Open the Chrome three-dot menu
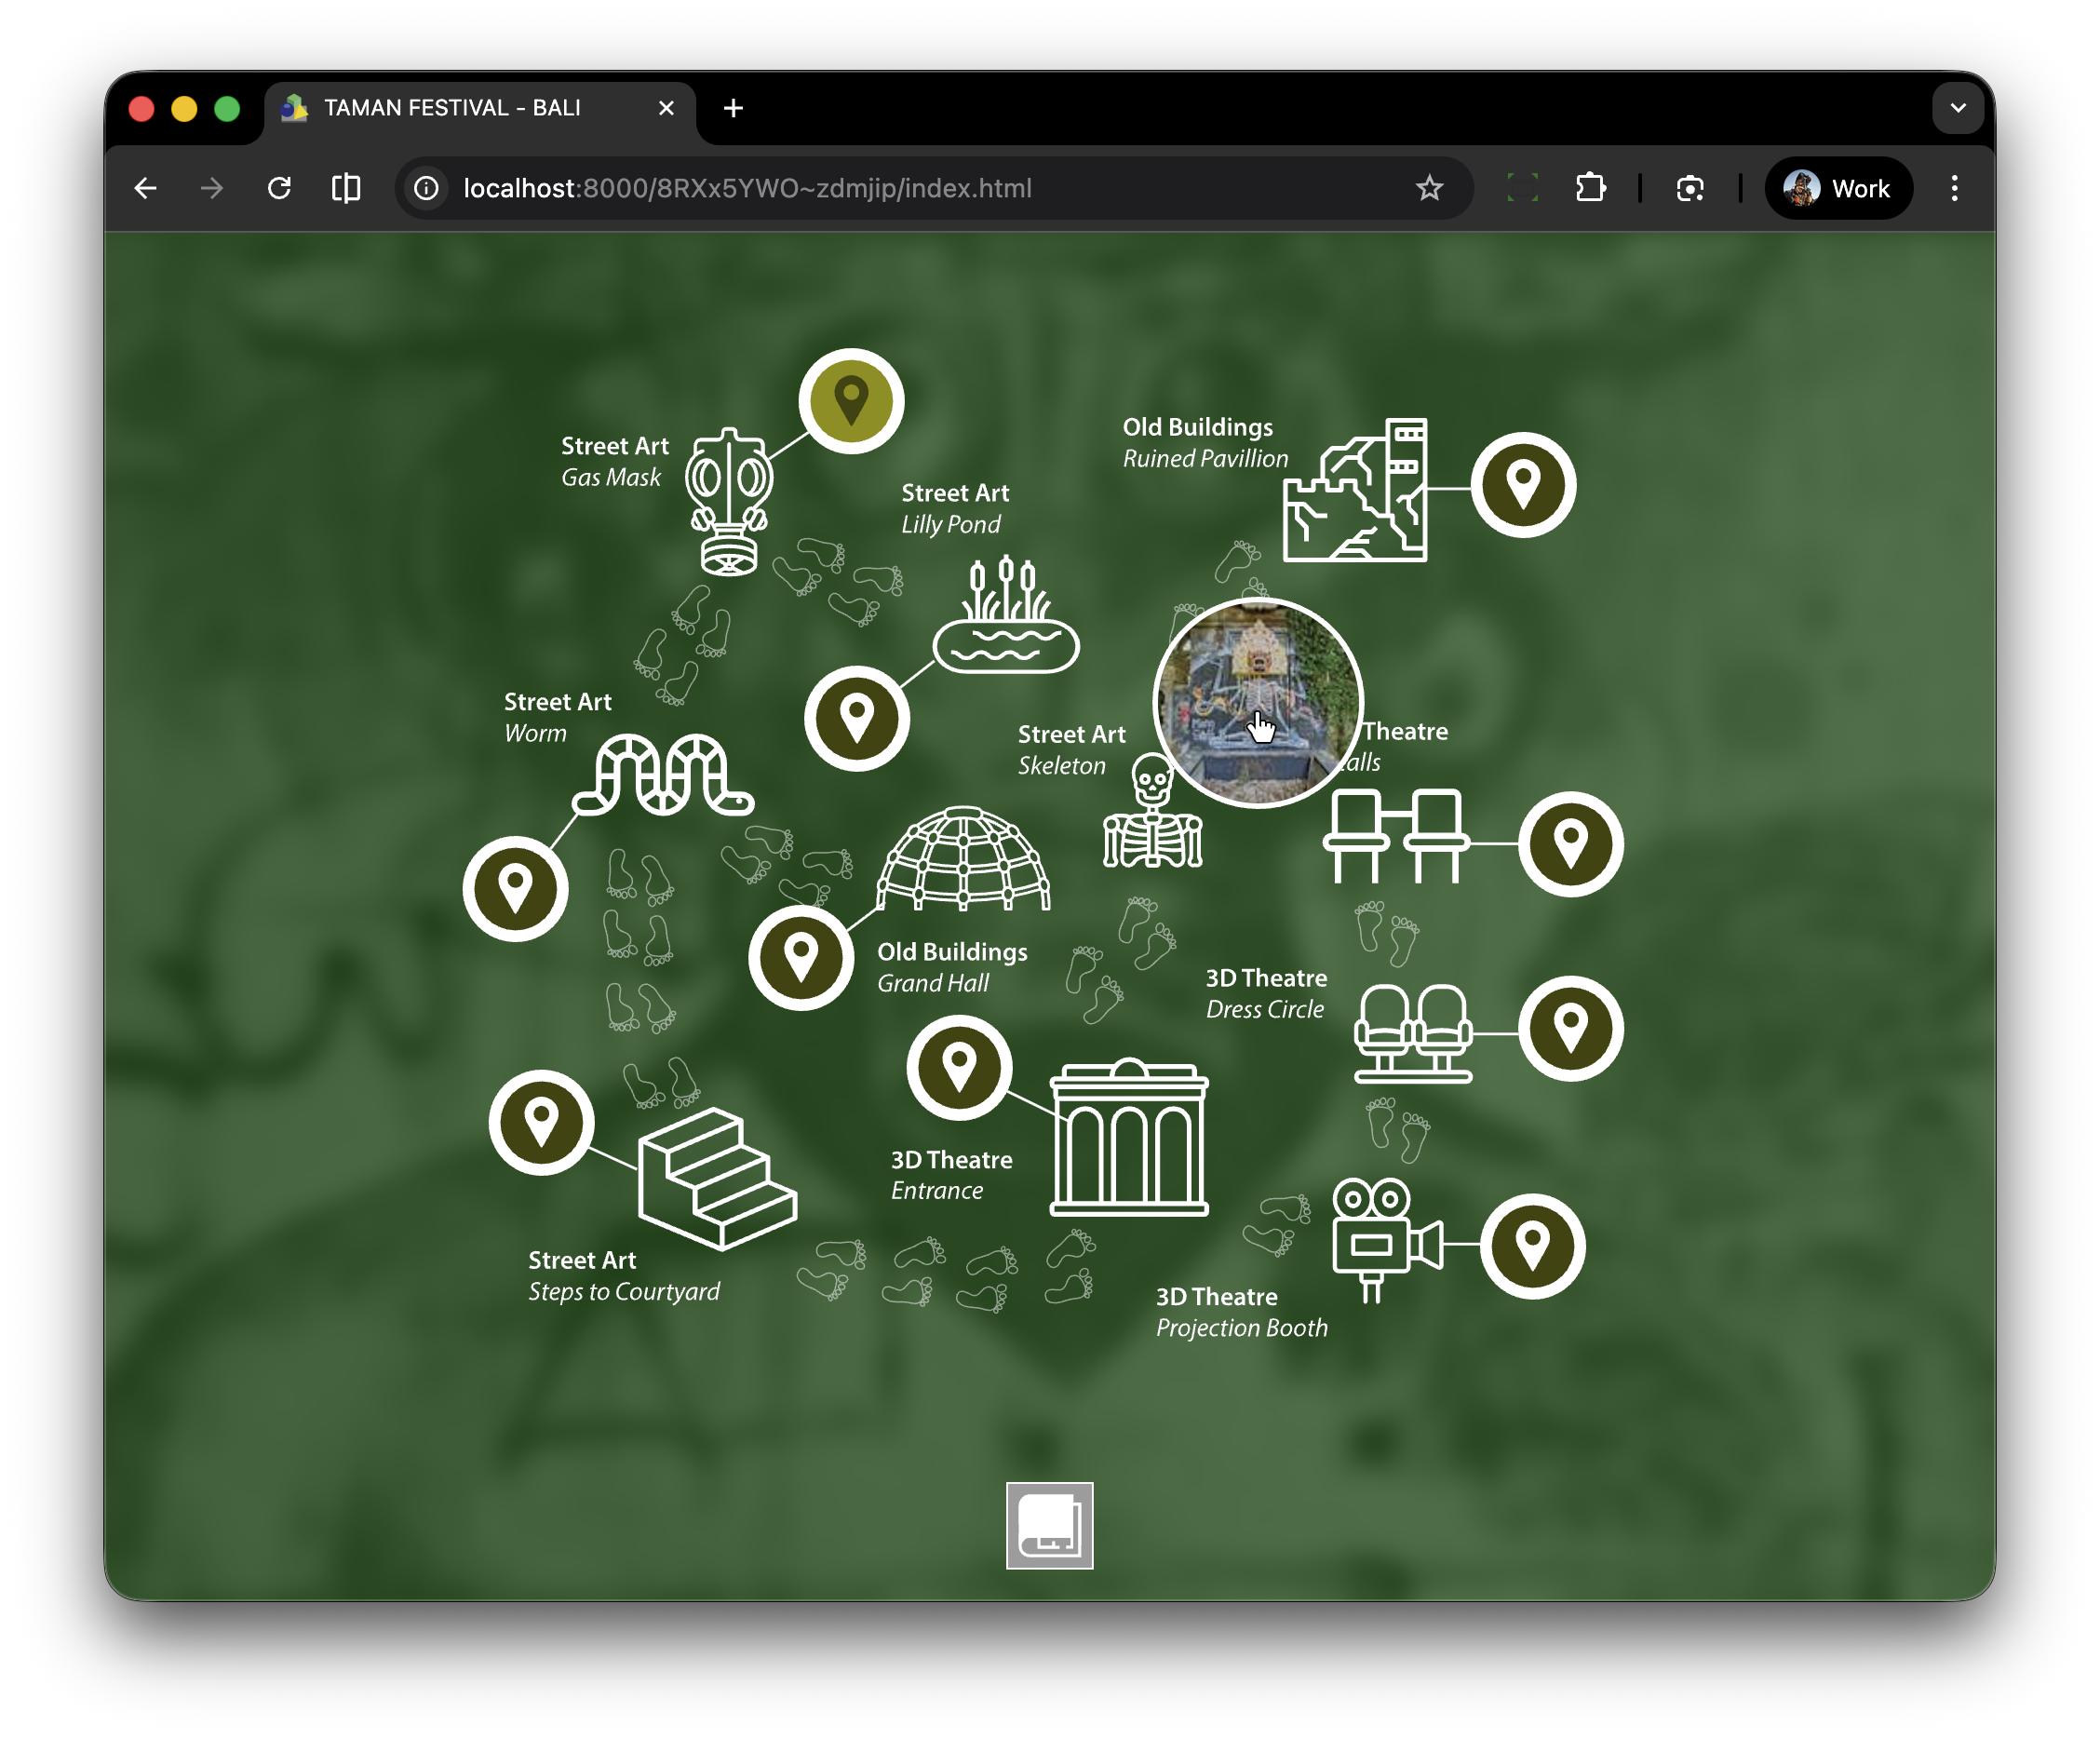The image size is (2100, 1739). 1954,188
